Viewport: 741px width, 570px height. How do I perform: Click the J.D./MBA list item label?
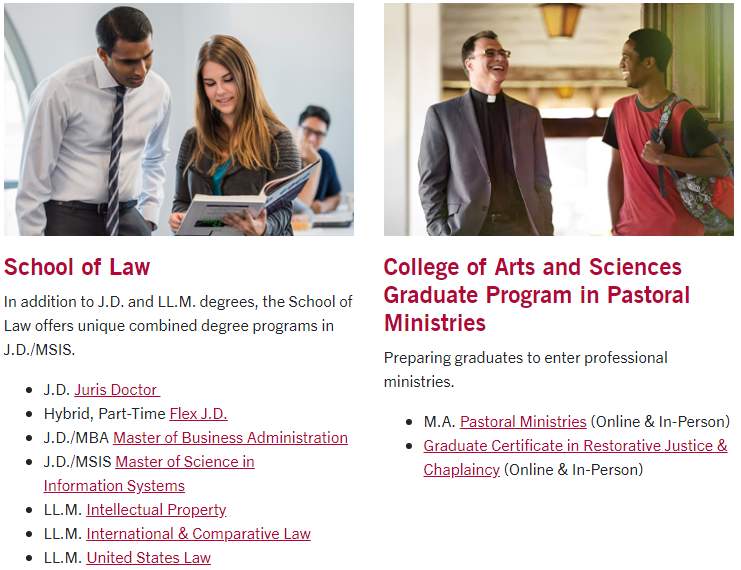[76, 438]
